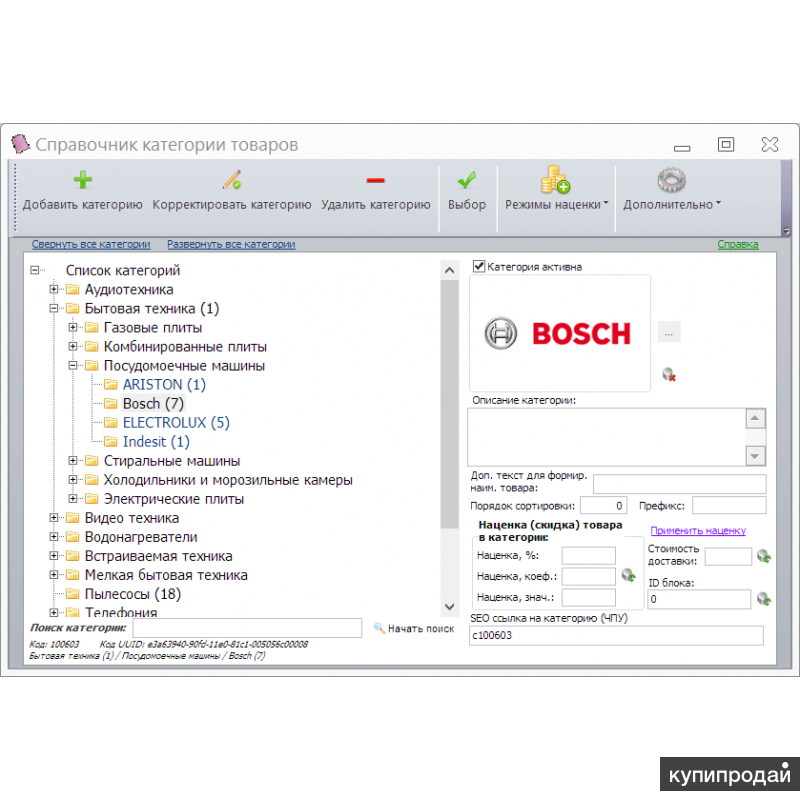Click the green plus Add category icon
Screen dimensions: 800x800
pyautogui.click(x=82, y=181)
